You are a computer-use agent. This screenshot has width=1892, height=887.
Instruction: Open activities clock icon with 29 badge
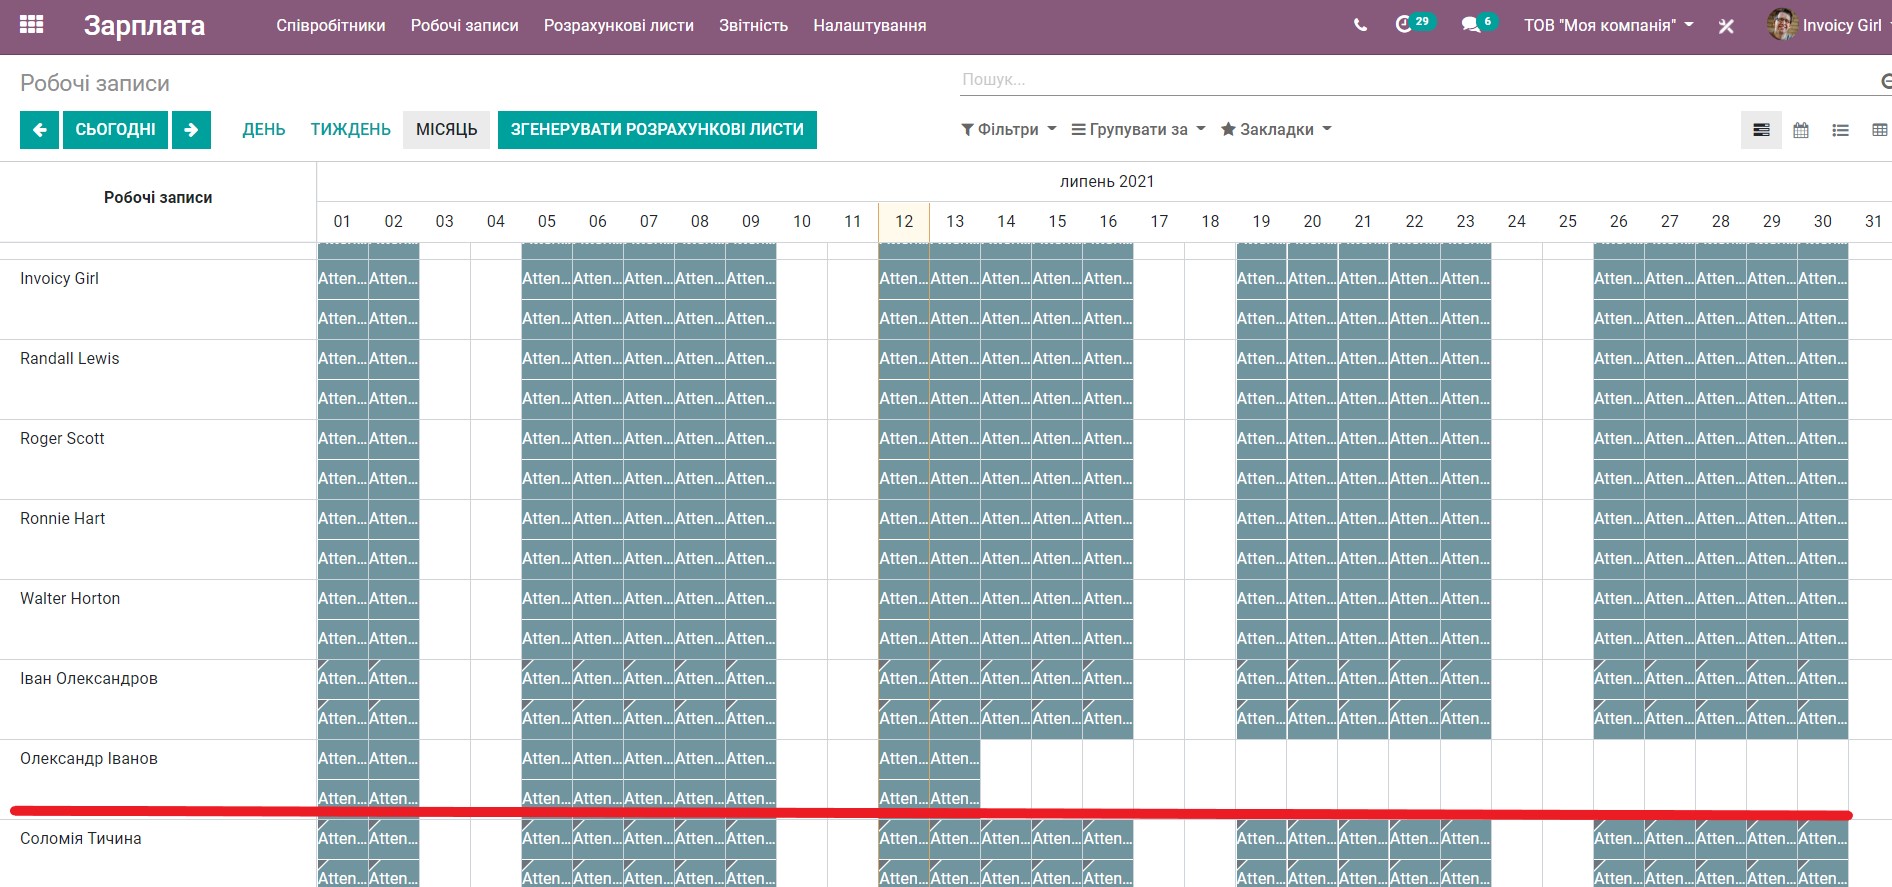(x=1413, y=23)
